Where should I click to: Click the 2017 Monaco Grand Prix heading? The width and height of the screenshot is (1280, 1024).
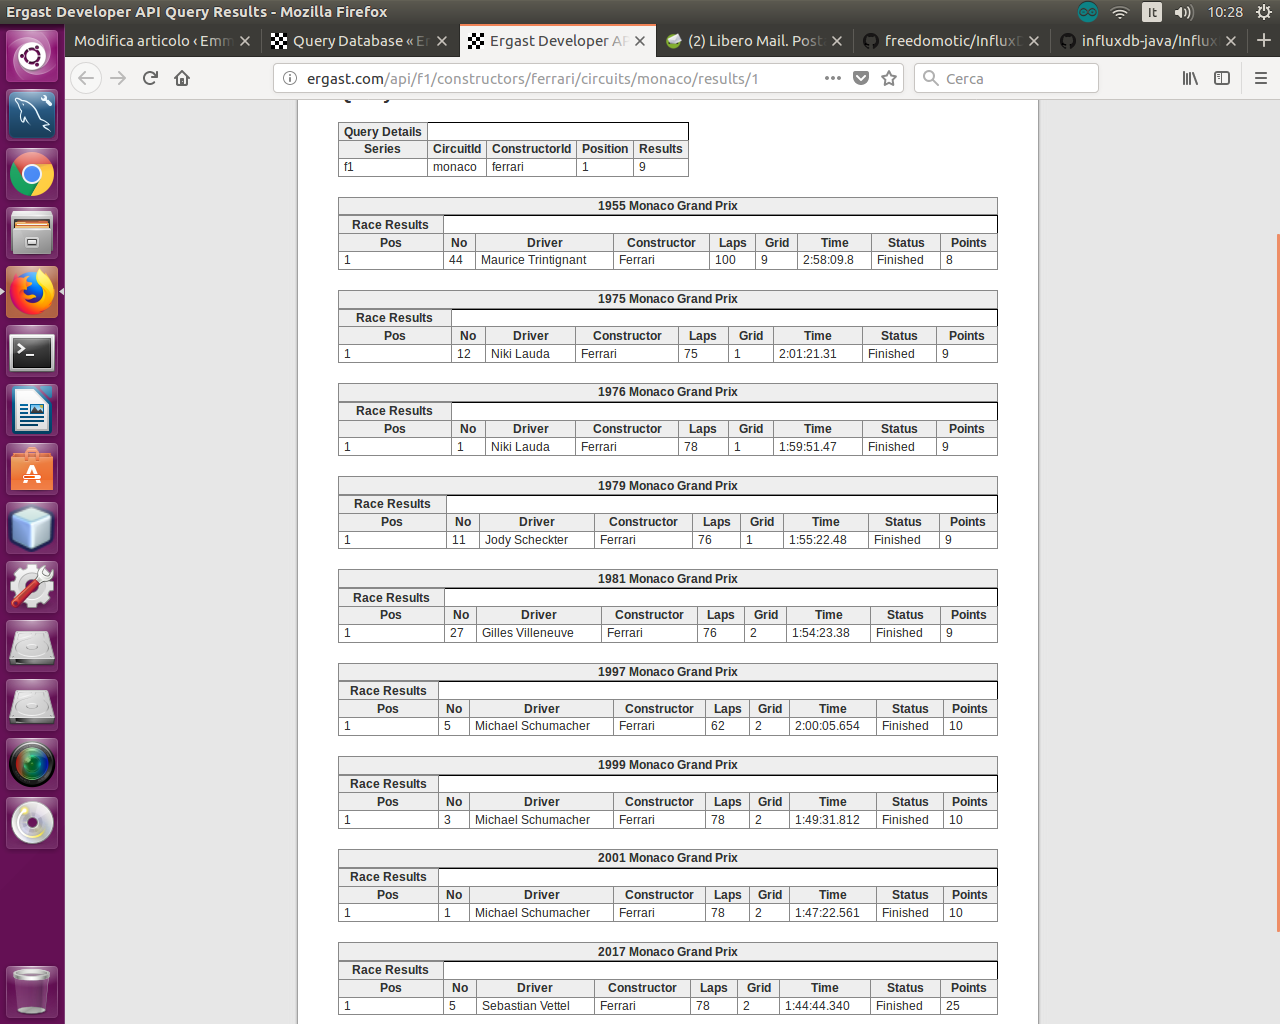(x=667, y=952)
